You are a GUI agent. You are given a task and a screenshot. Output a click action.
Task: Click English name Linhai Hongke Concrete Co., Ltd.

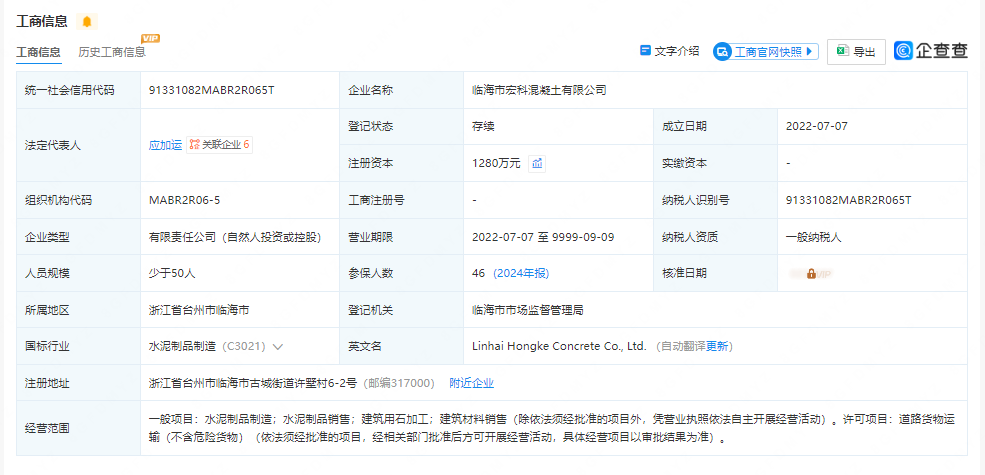559,346
